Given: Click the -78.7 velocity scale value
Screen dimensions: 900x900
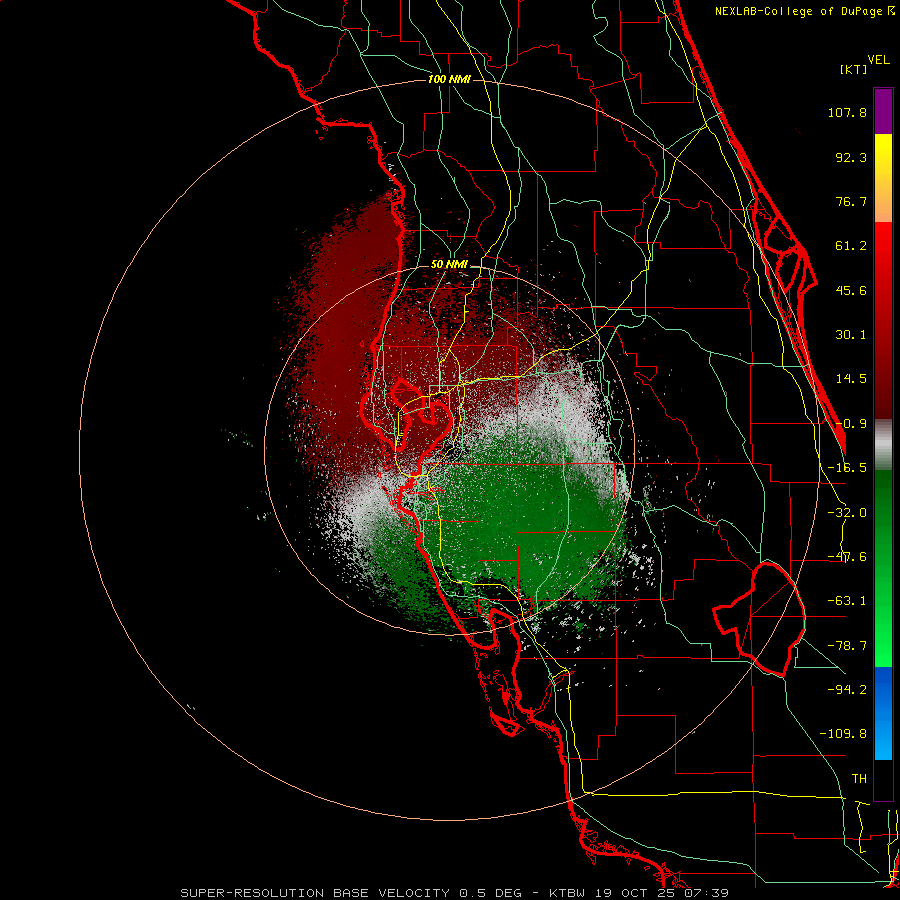Looking at the screenshot, I should (847, 646).
